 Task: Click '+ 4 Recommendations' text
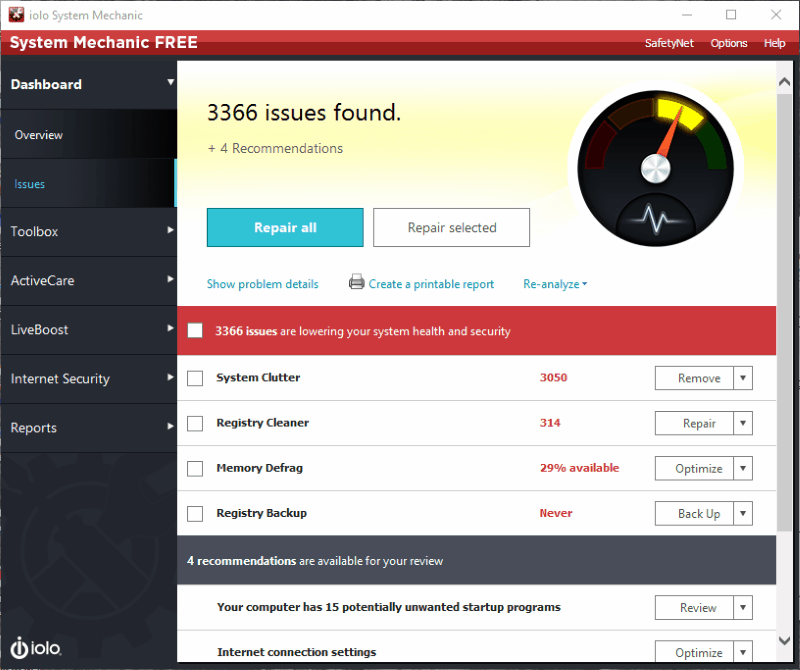[x=276, y=148]
